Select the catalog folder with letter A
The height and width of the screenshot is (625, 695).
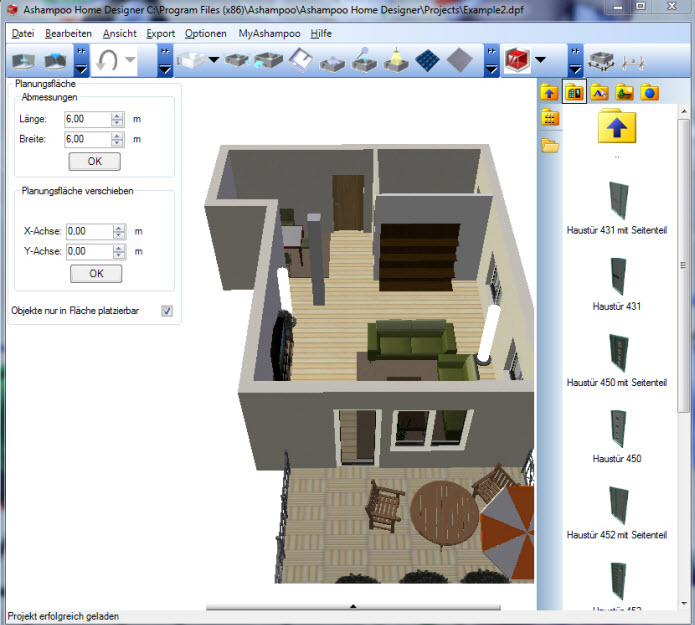point(599,92)
